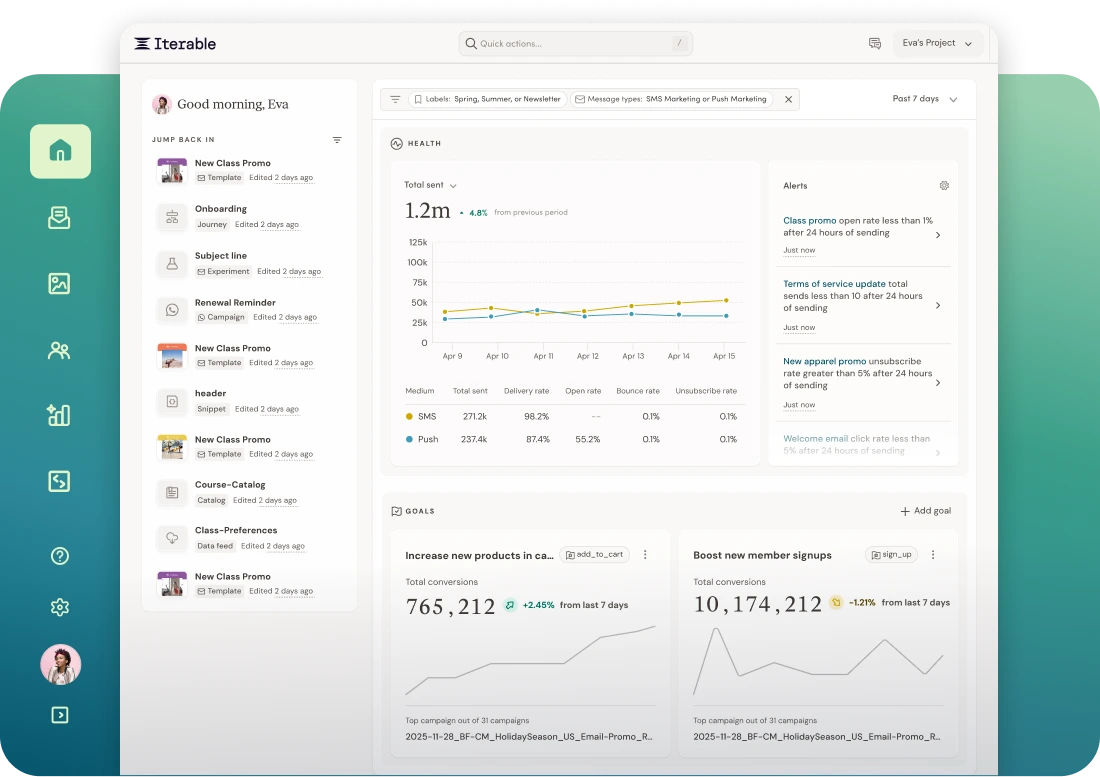Viewport: 1100px width, 777px height.
Task: Open the Messaging inbox sidebar icon
Action: coord(59,217)
